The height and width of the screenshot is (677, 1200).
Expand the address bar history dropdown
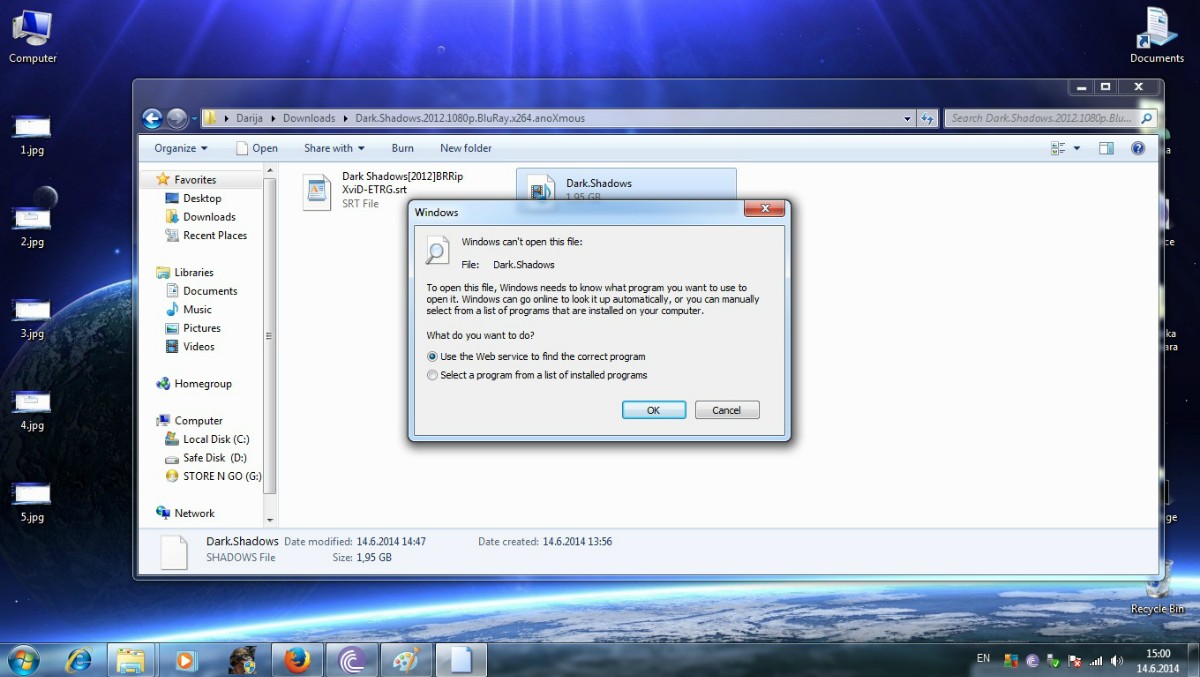[x=907, y=118]
